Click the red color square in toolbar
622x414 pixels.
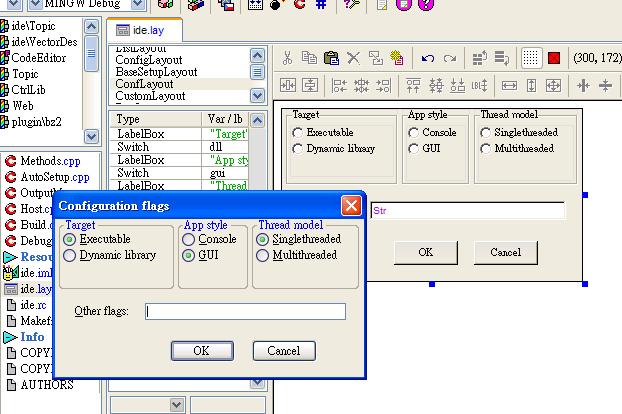[x=554, y=58]
